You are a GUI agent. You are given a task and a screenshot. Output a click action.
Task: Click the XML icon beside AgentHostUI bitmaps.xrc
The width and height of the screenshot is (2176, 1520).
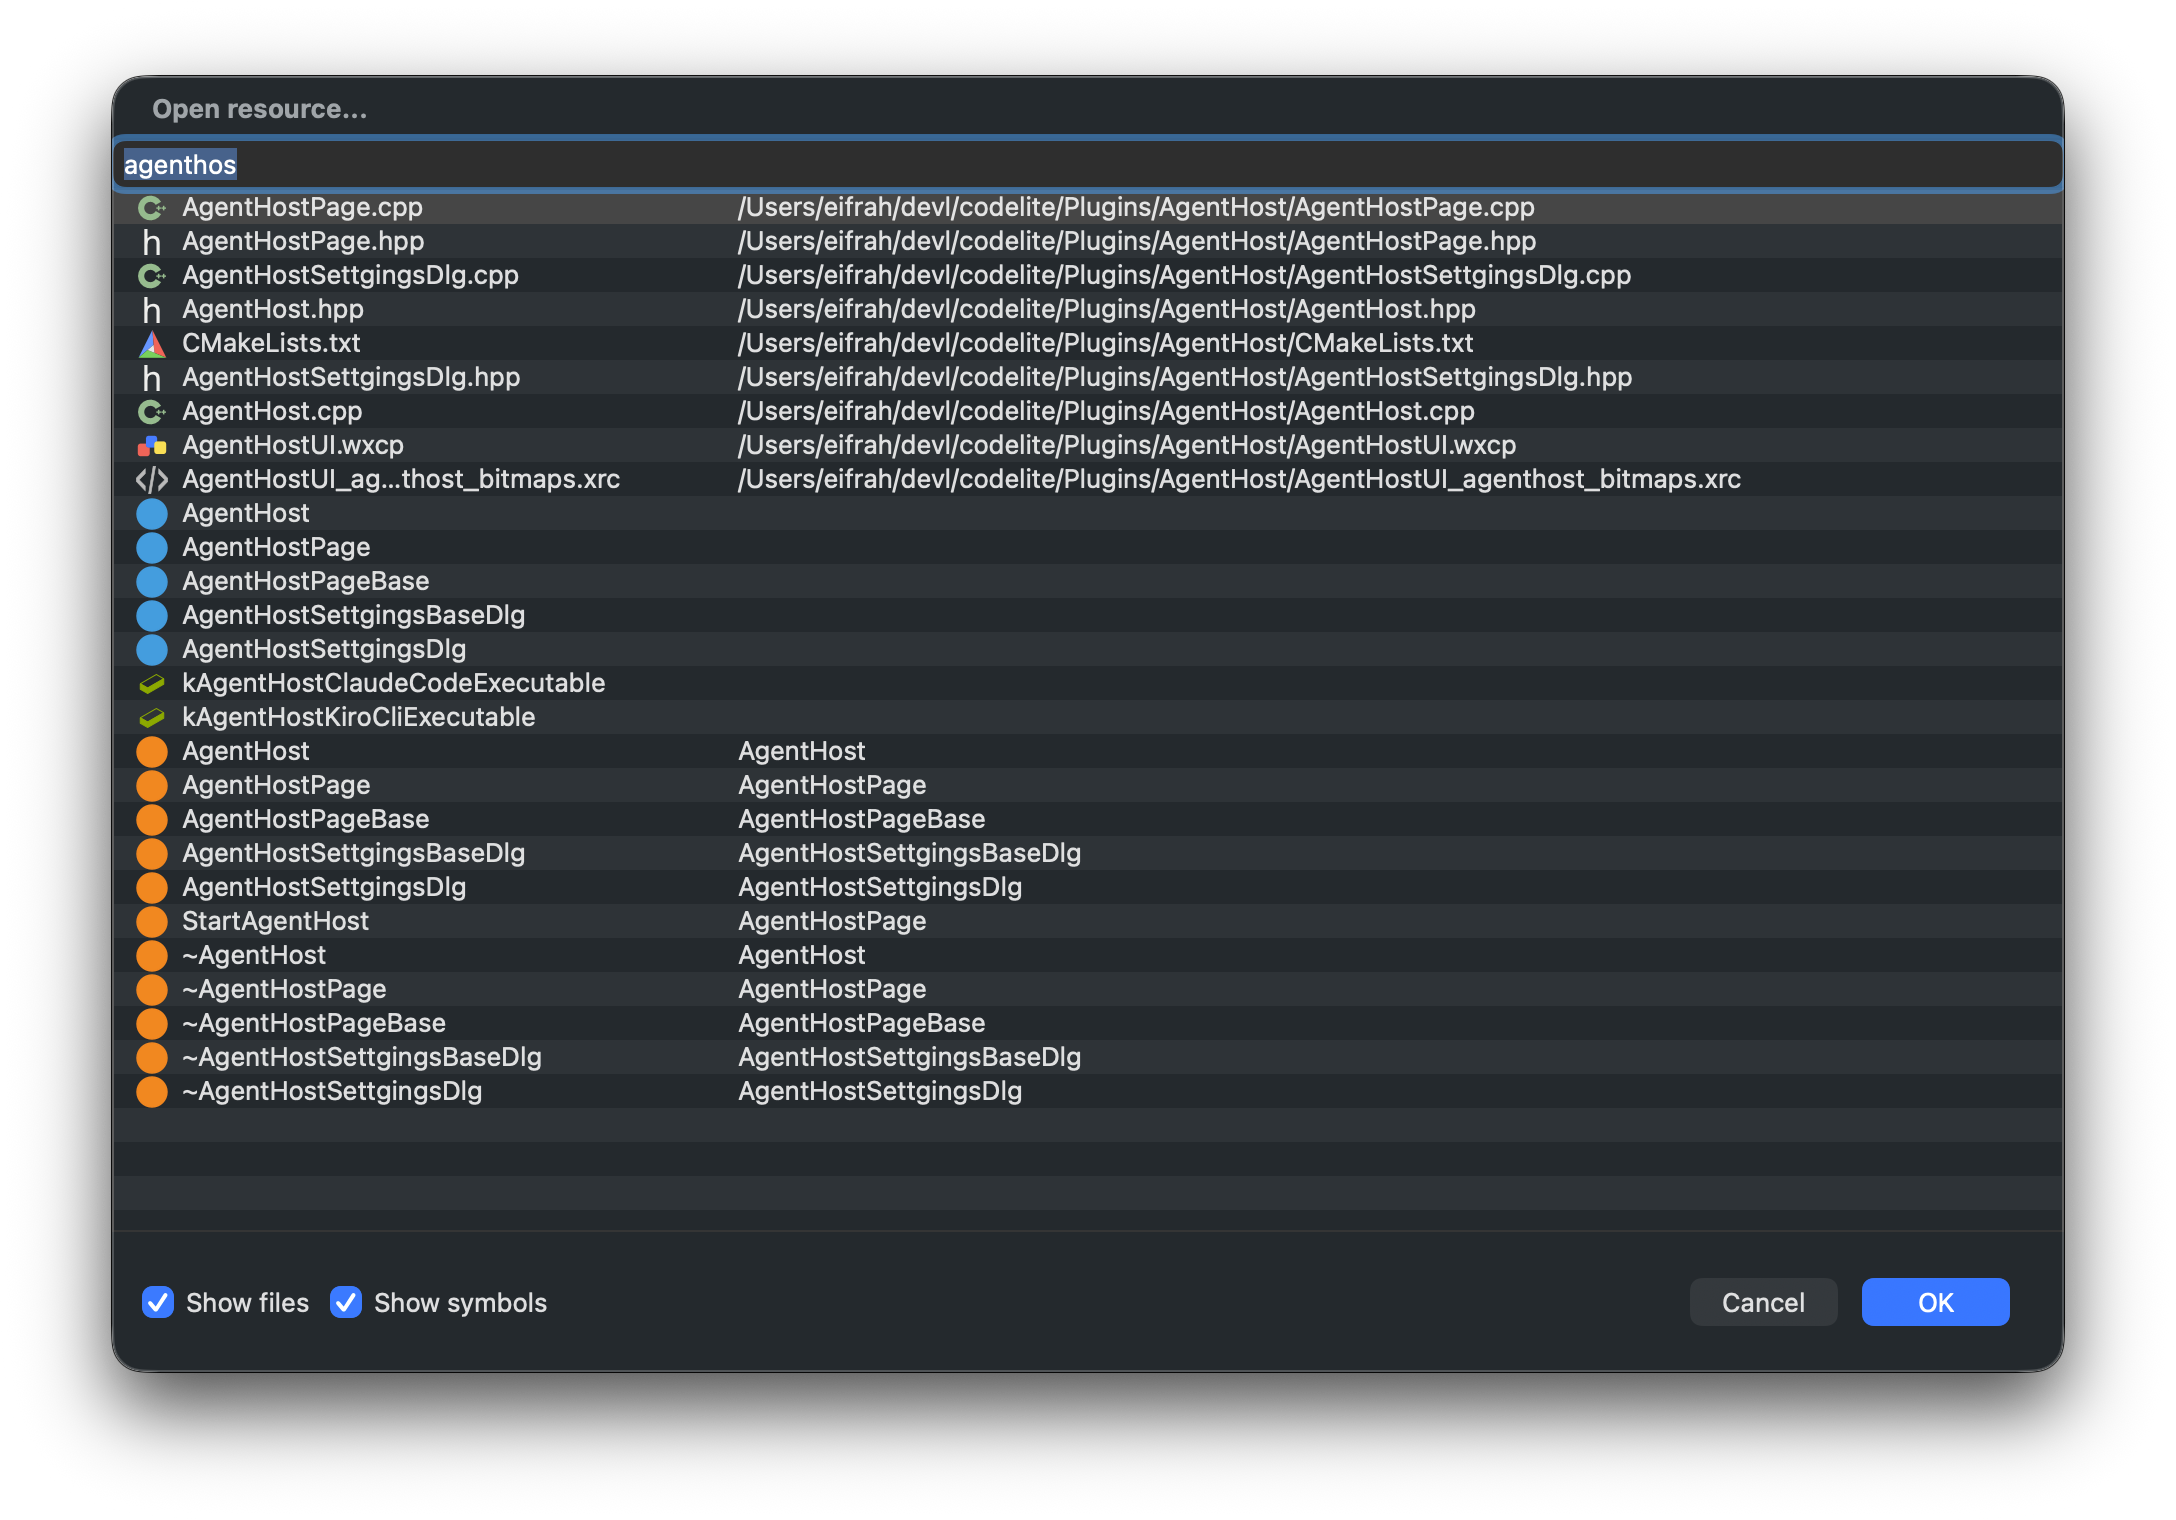[x=152, y=480]
